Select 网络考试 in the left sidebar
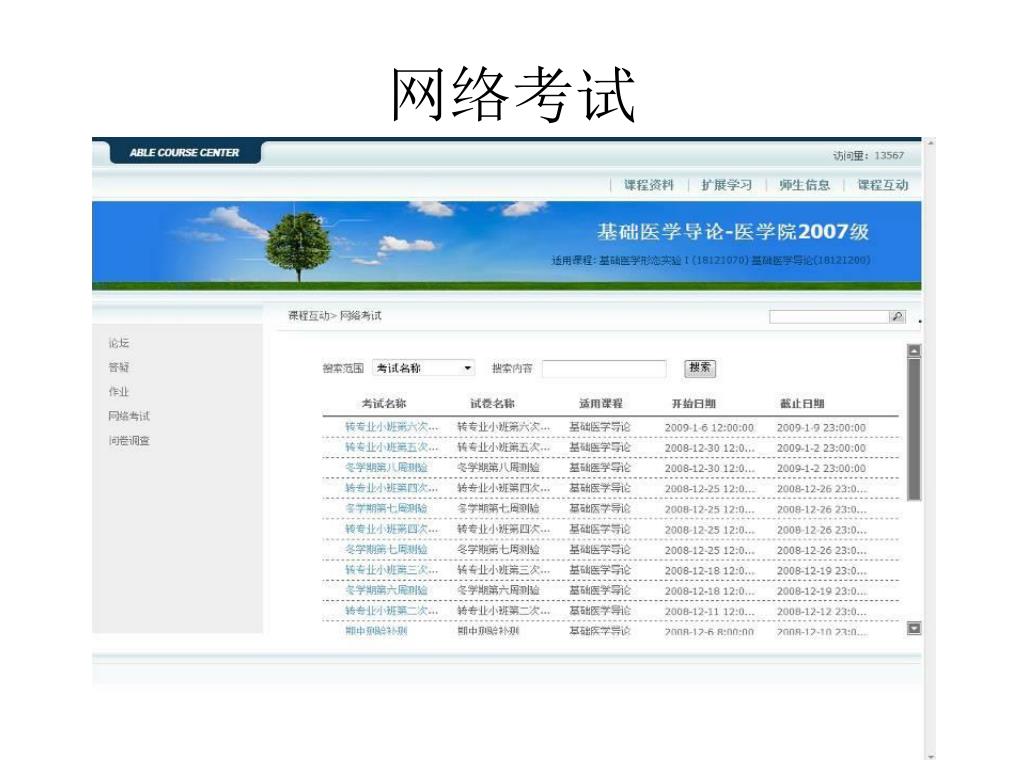The image size is (1024, 768). 129,416
